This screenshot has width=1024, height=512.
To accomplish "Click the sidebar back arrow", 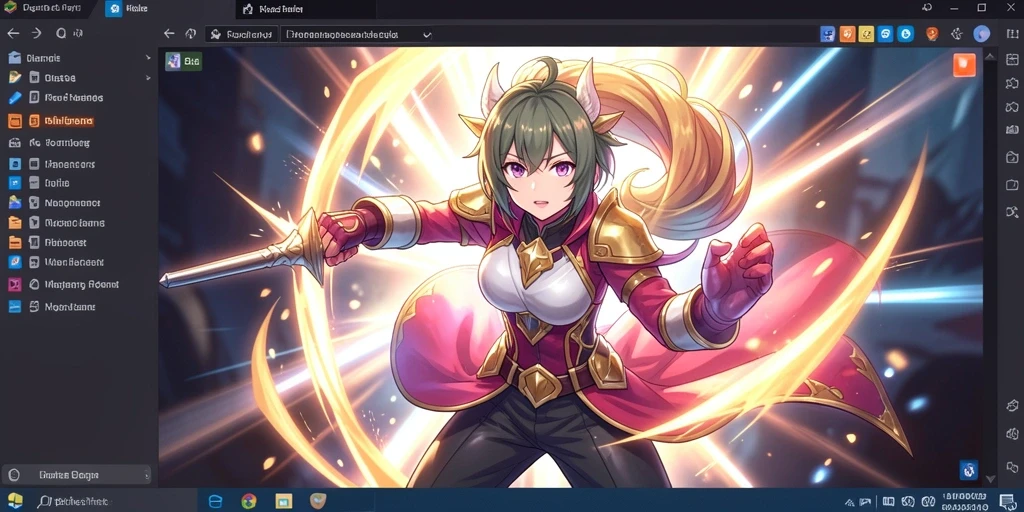I will (13, 33).
